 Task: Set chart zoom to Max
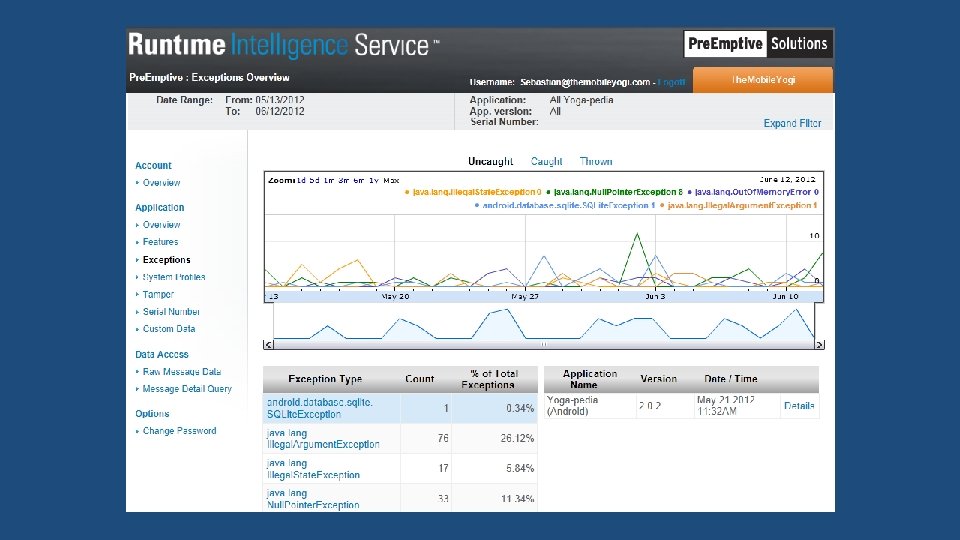click(391, 181)
